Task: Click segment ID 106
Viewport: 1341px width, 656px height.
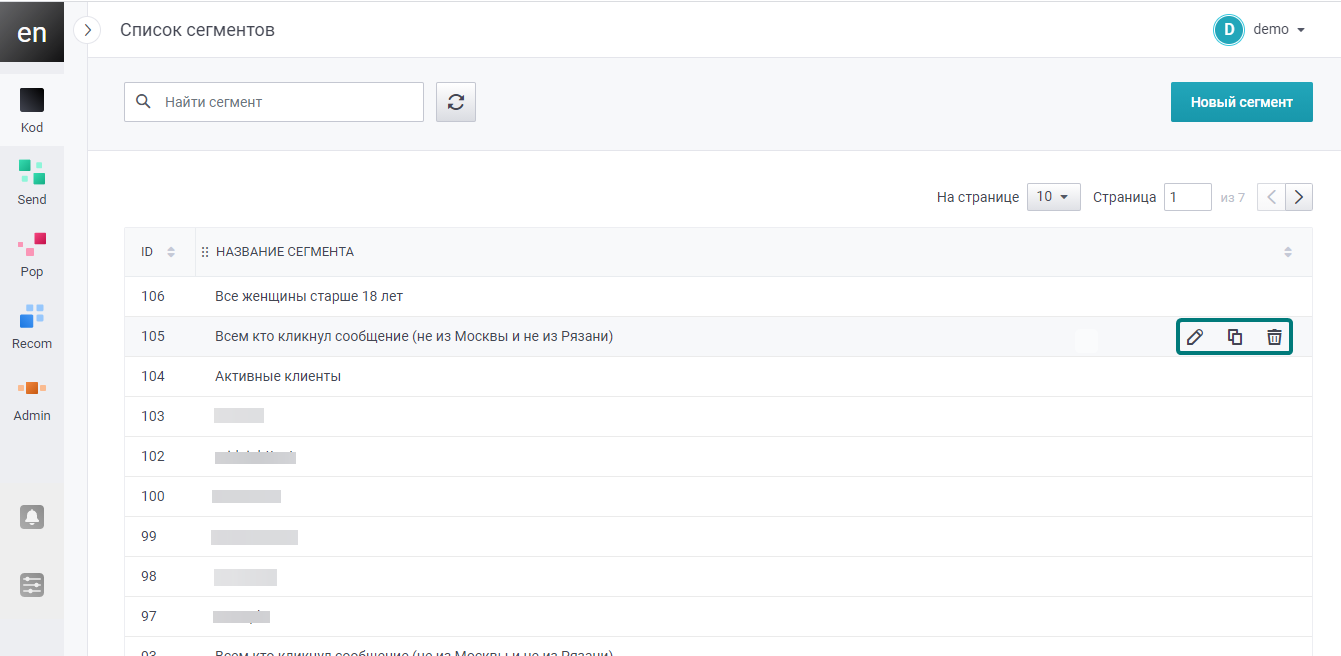Action: click(153, 297)
